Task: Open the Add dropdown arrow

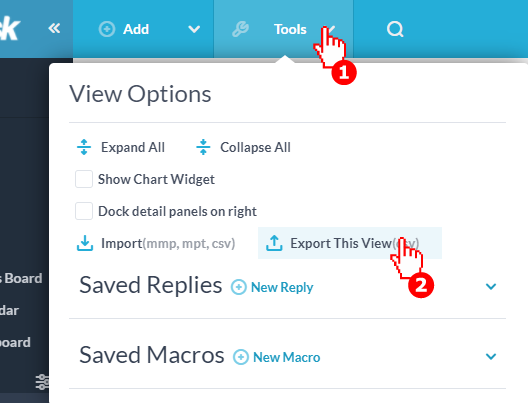Action: coord(194,29)
